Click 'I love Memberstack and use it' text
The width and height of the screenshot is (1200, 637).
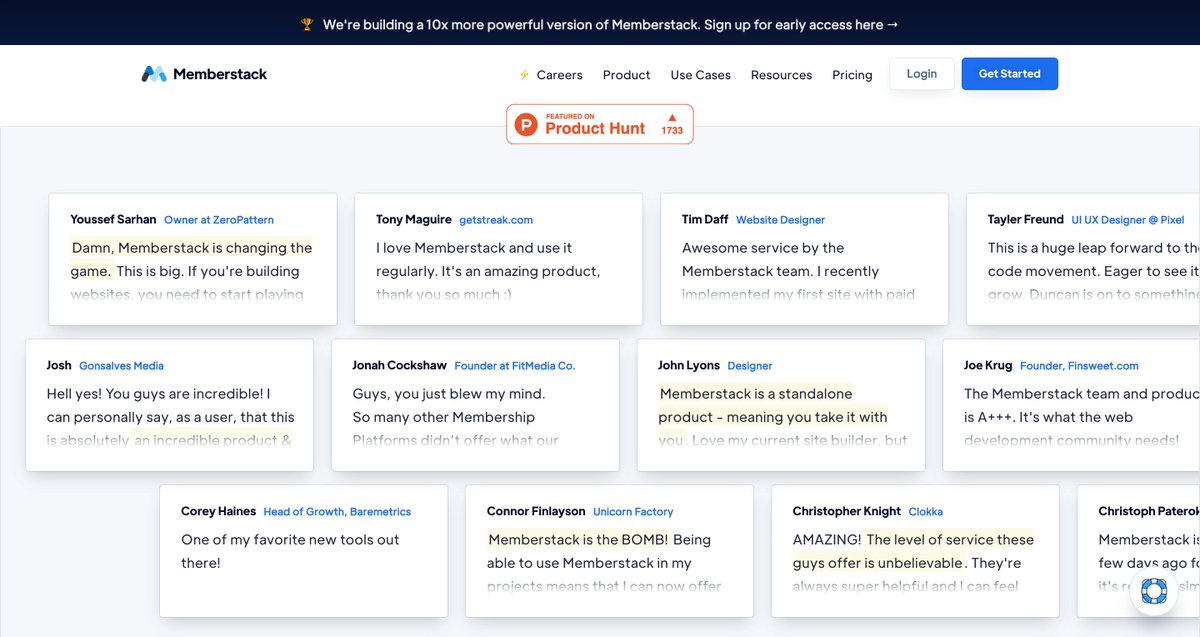coord(474,248)
